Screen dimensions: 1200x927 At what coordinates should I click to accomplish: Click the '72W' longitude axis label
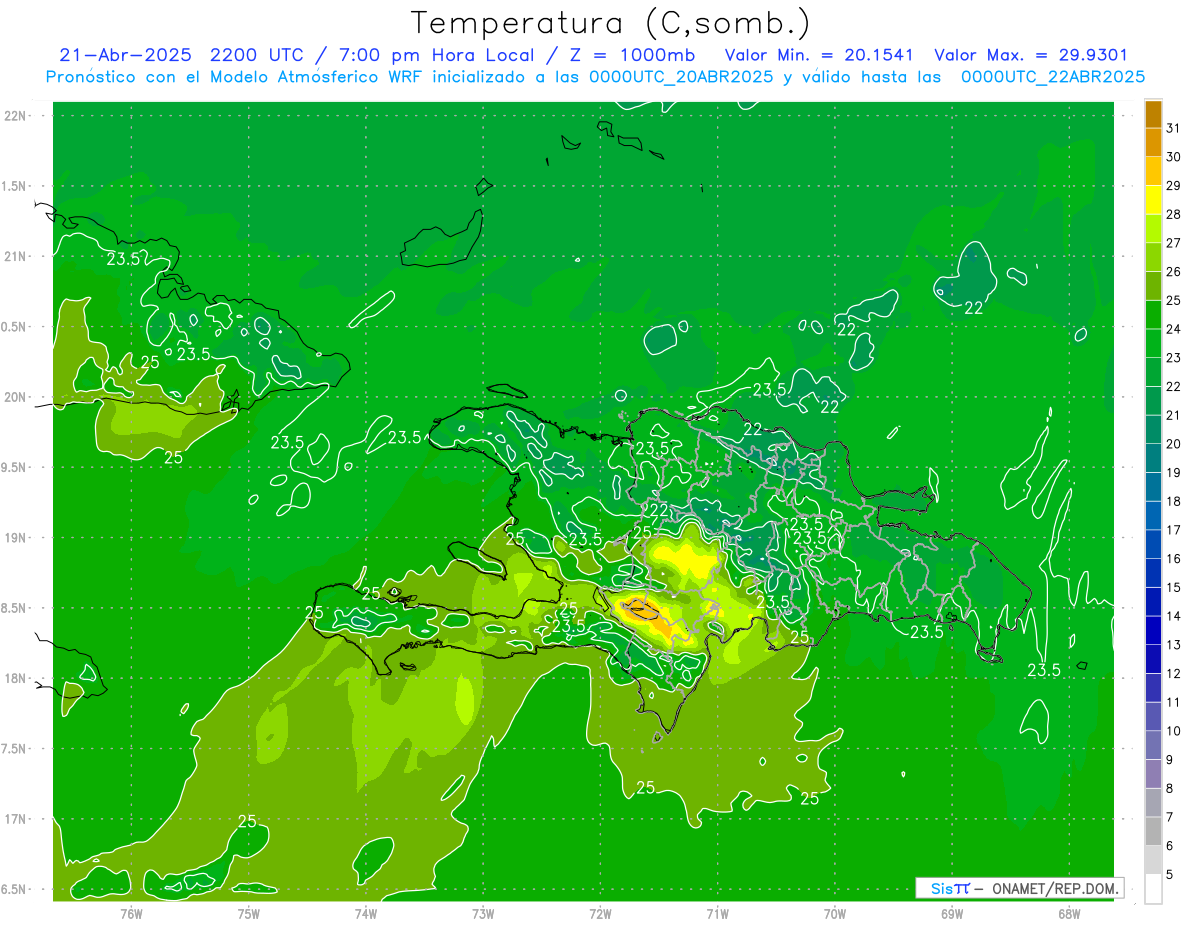(601, 913)
